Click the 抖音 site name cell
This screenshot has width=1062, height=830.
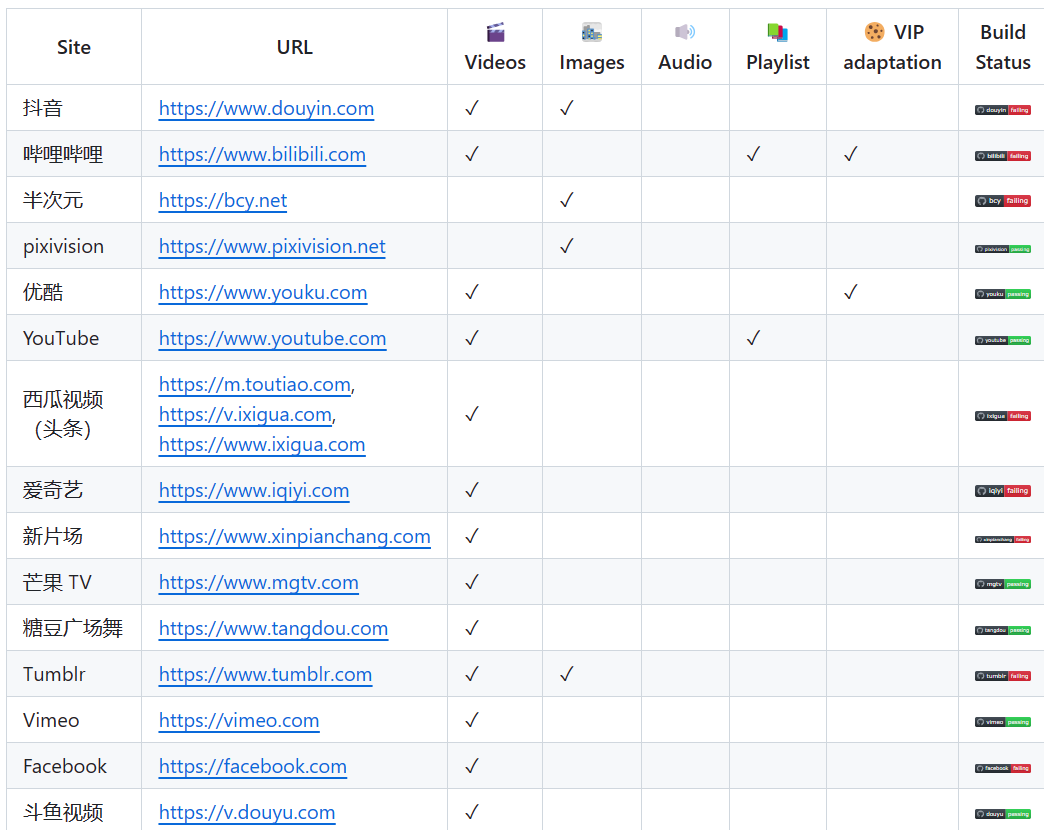tap(74, 108)
